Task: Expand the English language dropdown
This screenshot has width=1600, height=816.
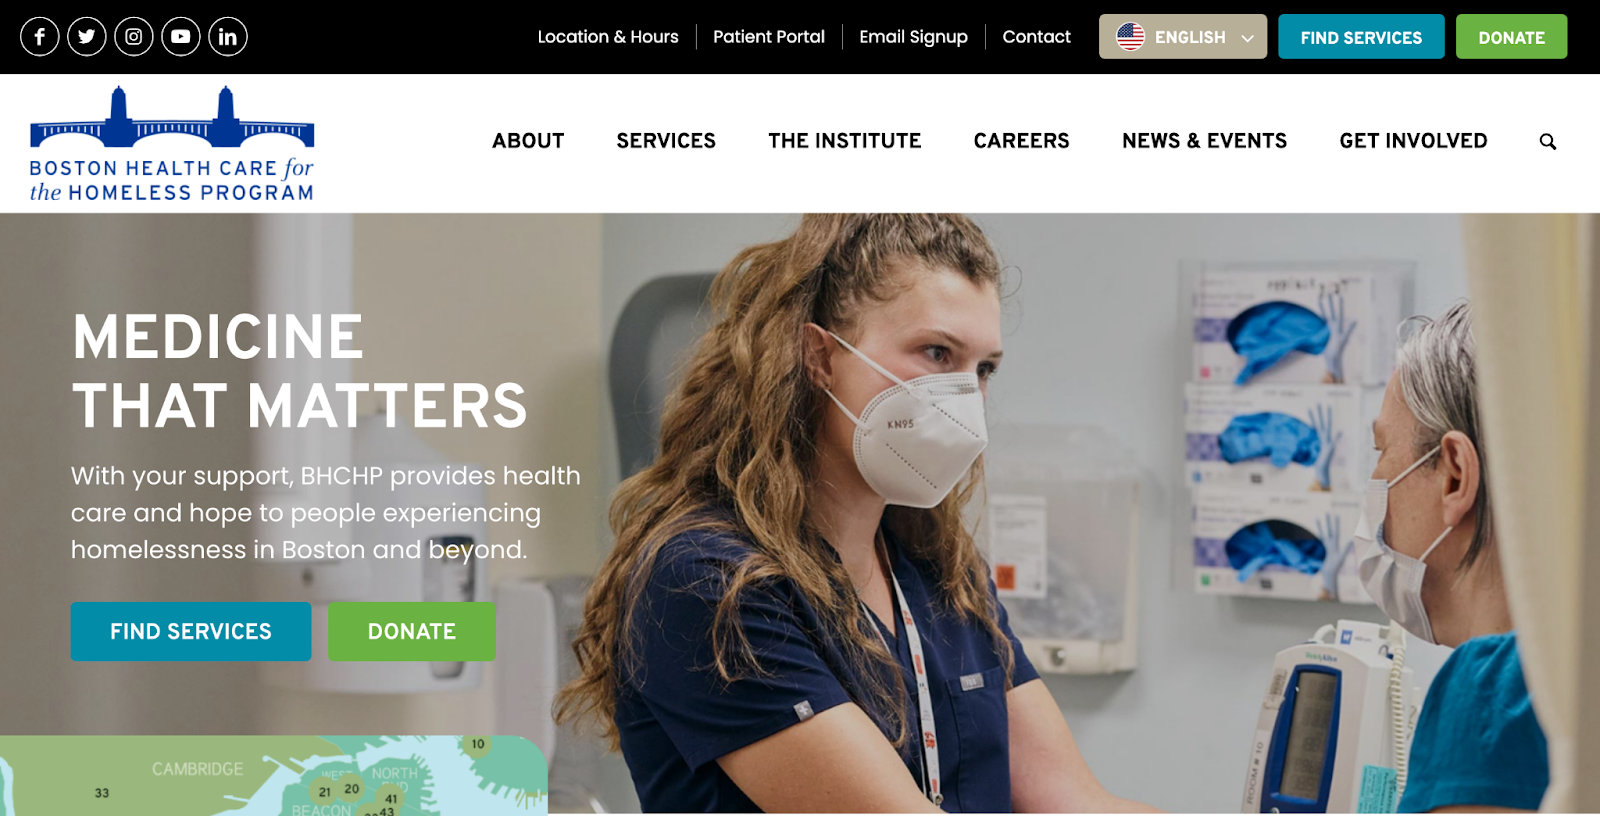Action: click(x=1183, y=37)
